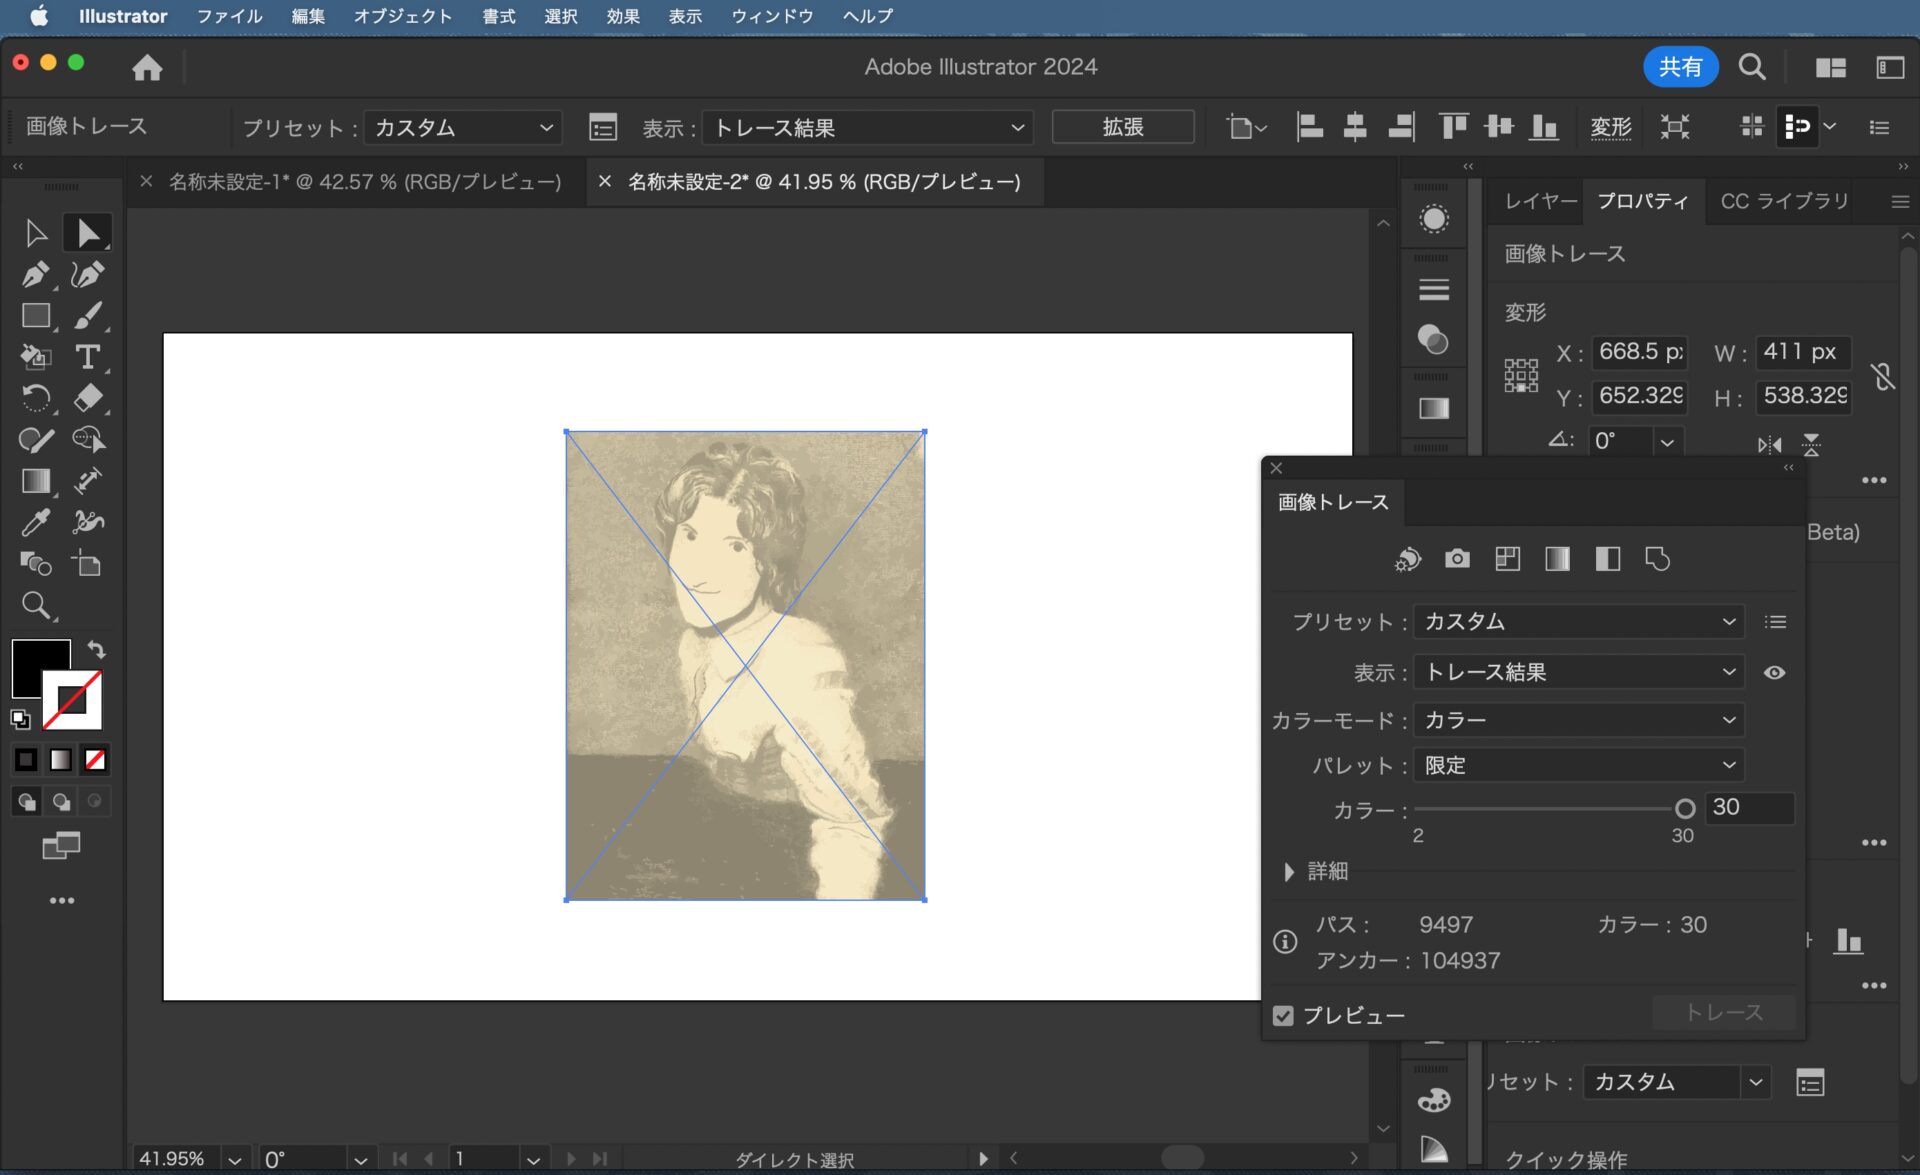
Task: Click the 共有 share button
Action: pyautogui.click(x=1680, y=67)
